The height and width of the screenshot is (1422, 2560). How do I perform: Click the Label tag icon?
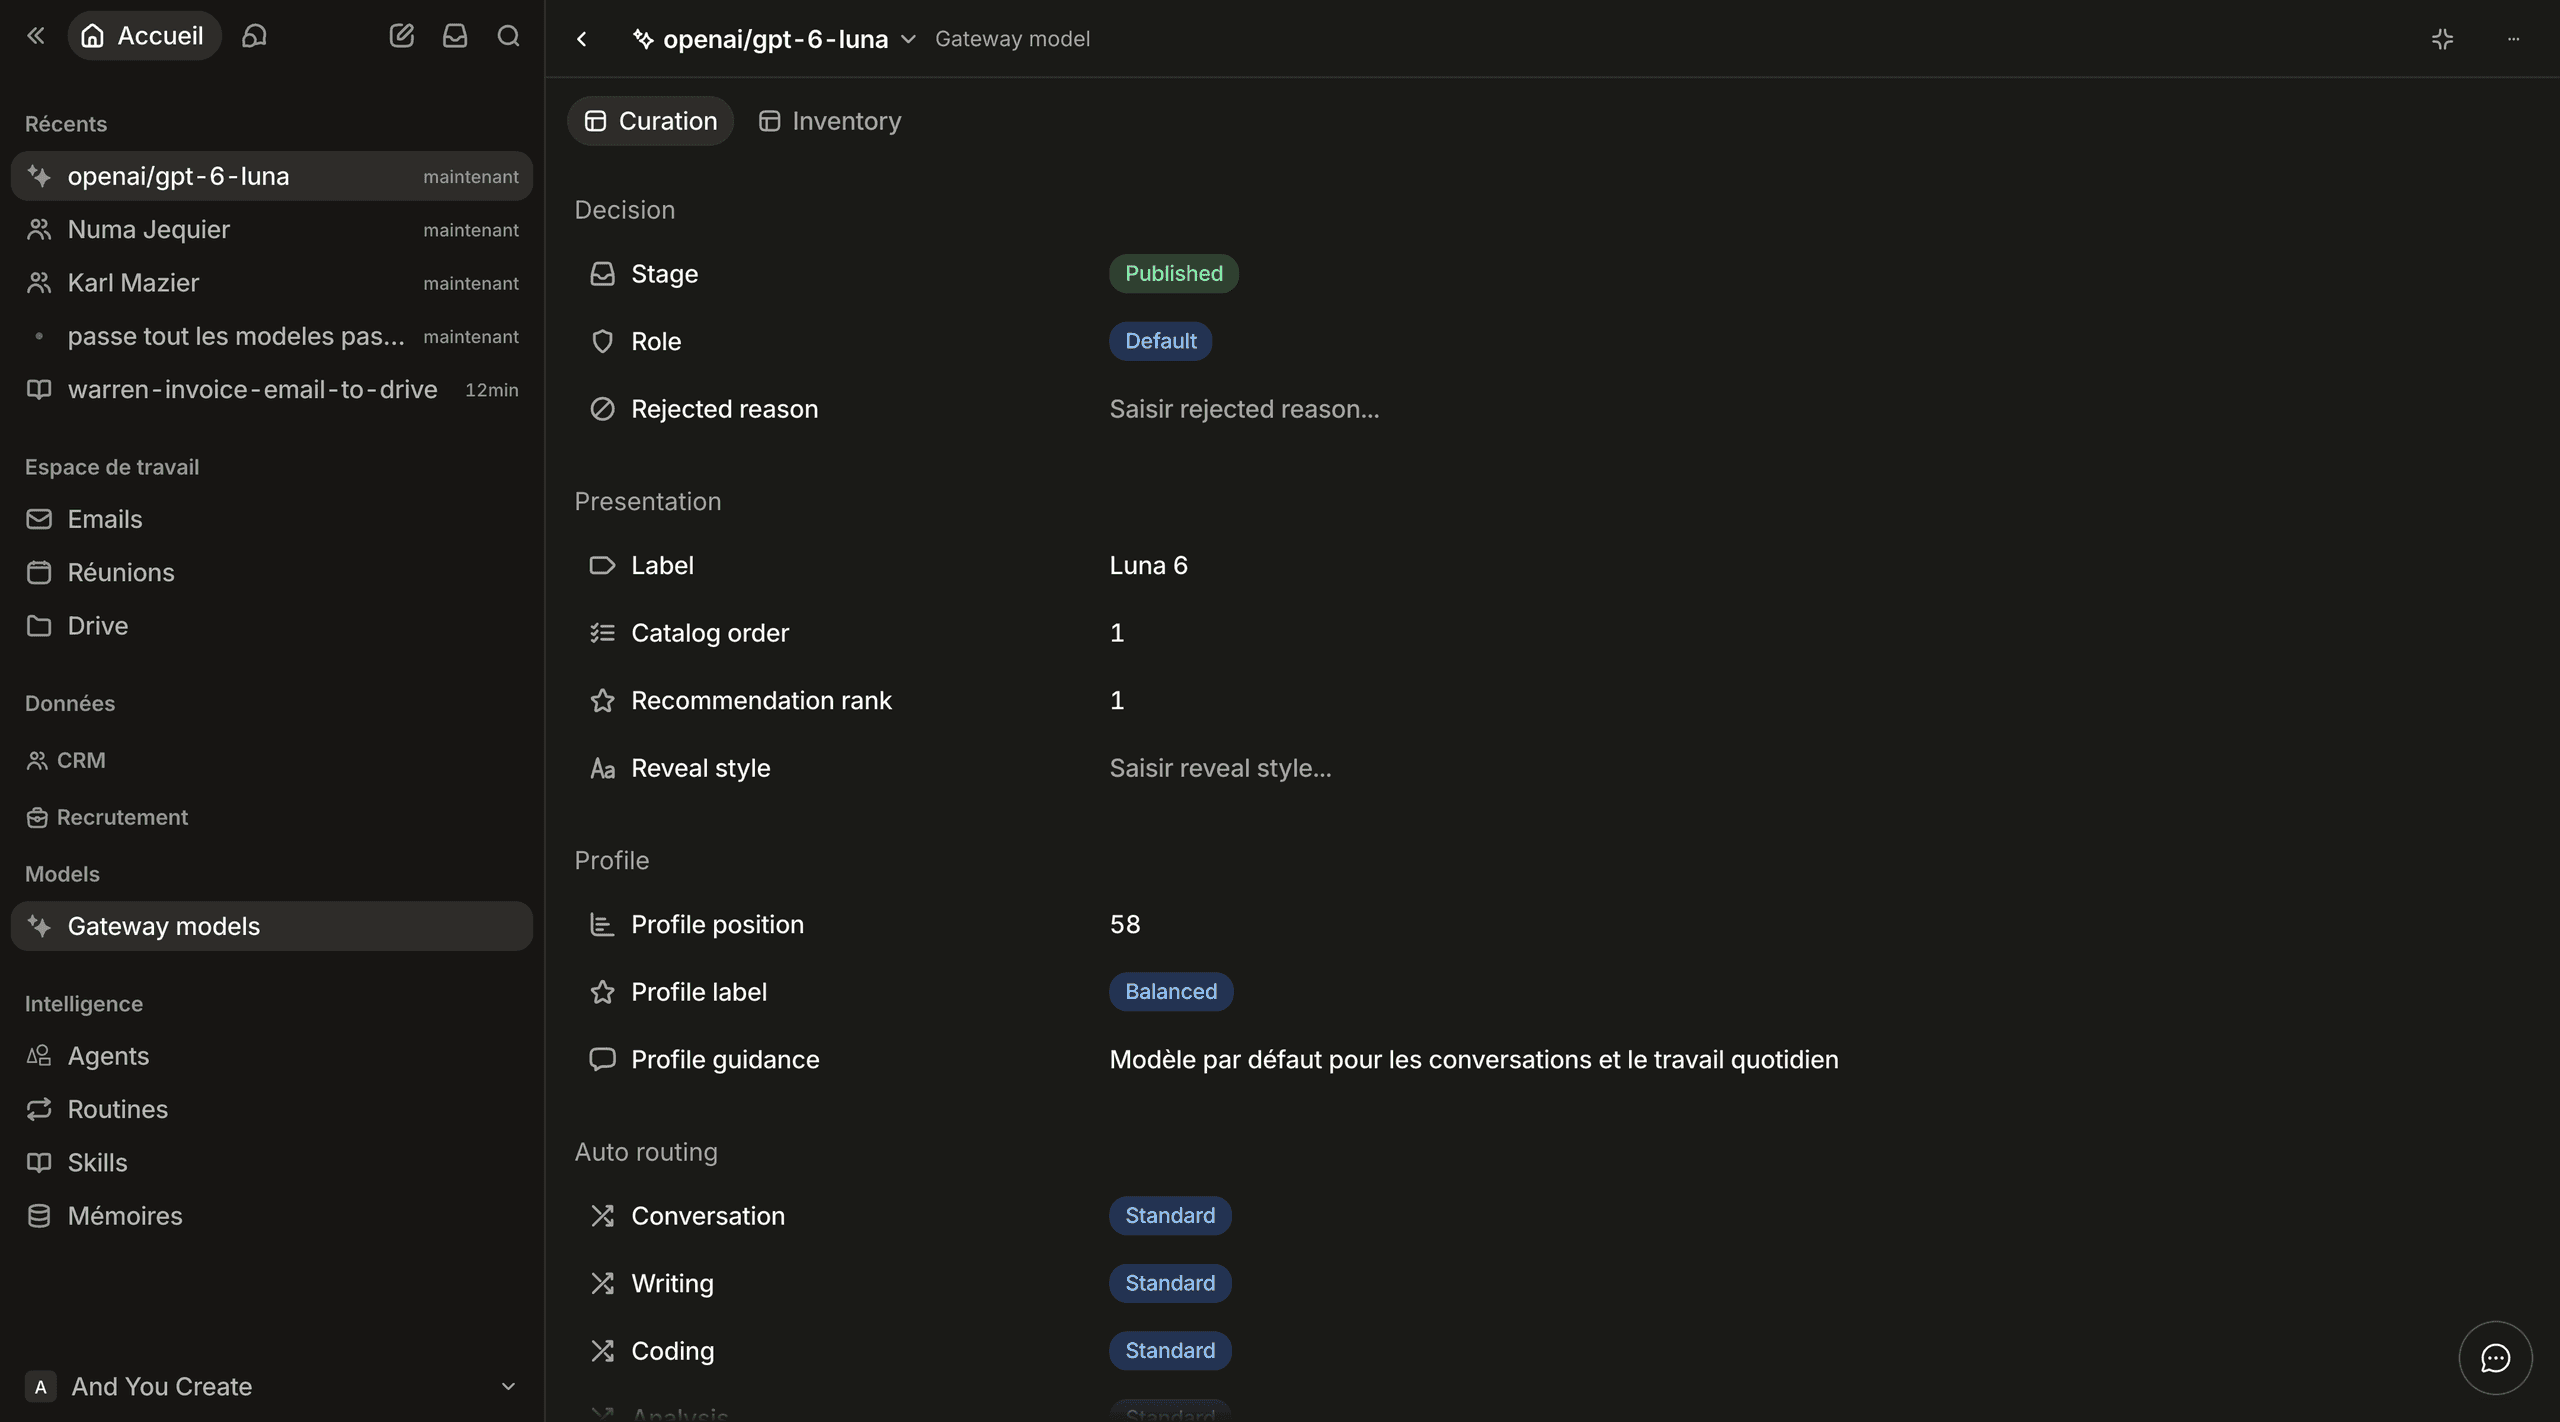point(602,566)
